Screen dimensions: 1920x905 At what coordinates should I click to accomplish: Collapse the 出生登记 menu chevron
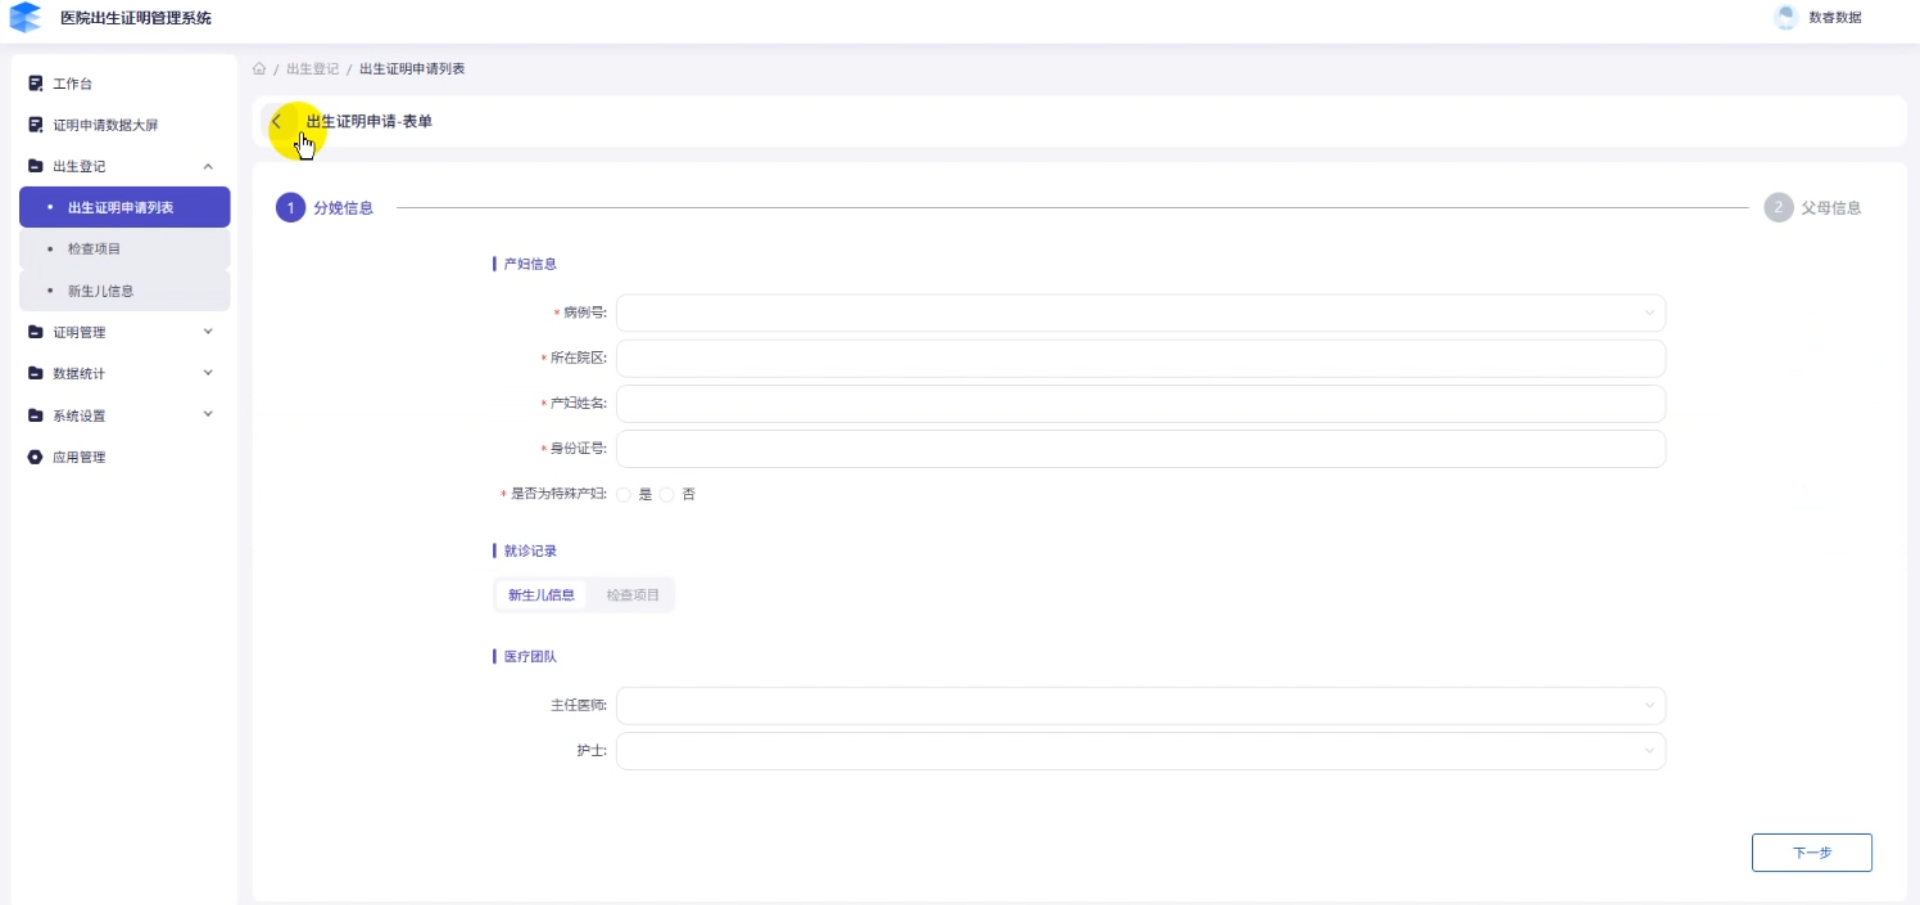[208, 166]
